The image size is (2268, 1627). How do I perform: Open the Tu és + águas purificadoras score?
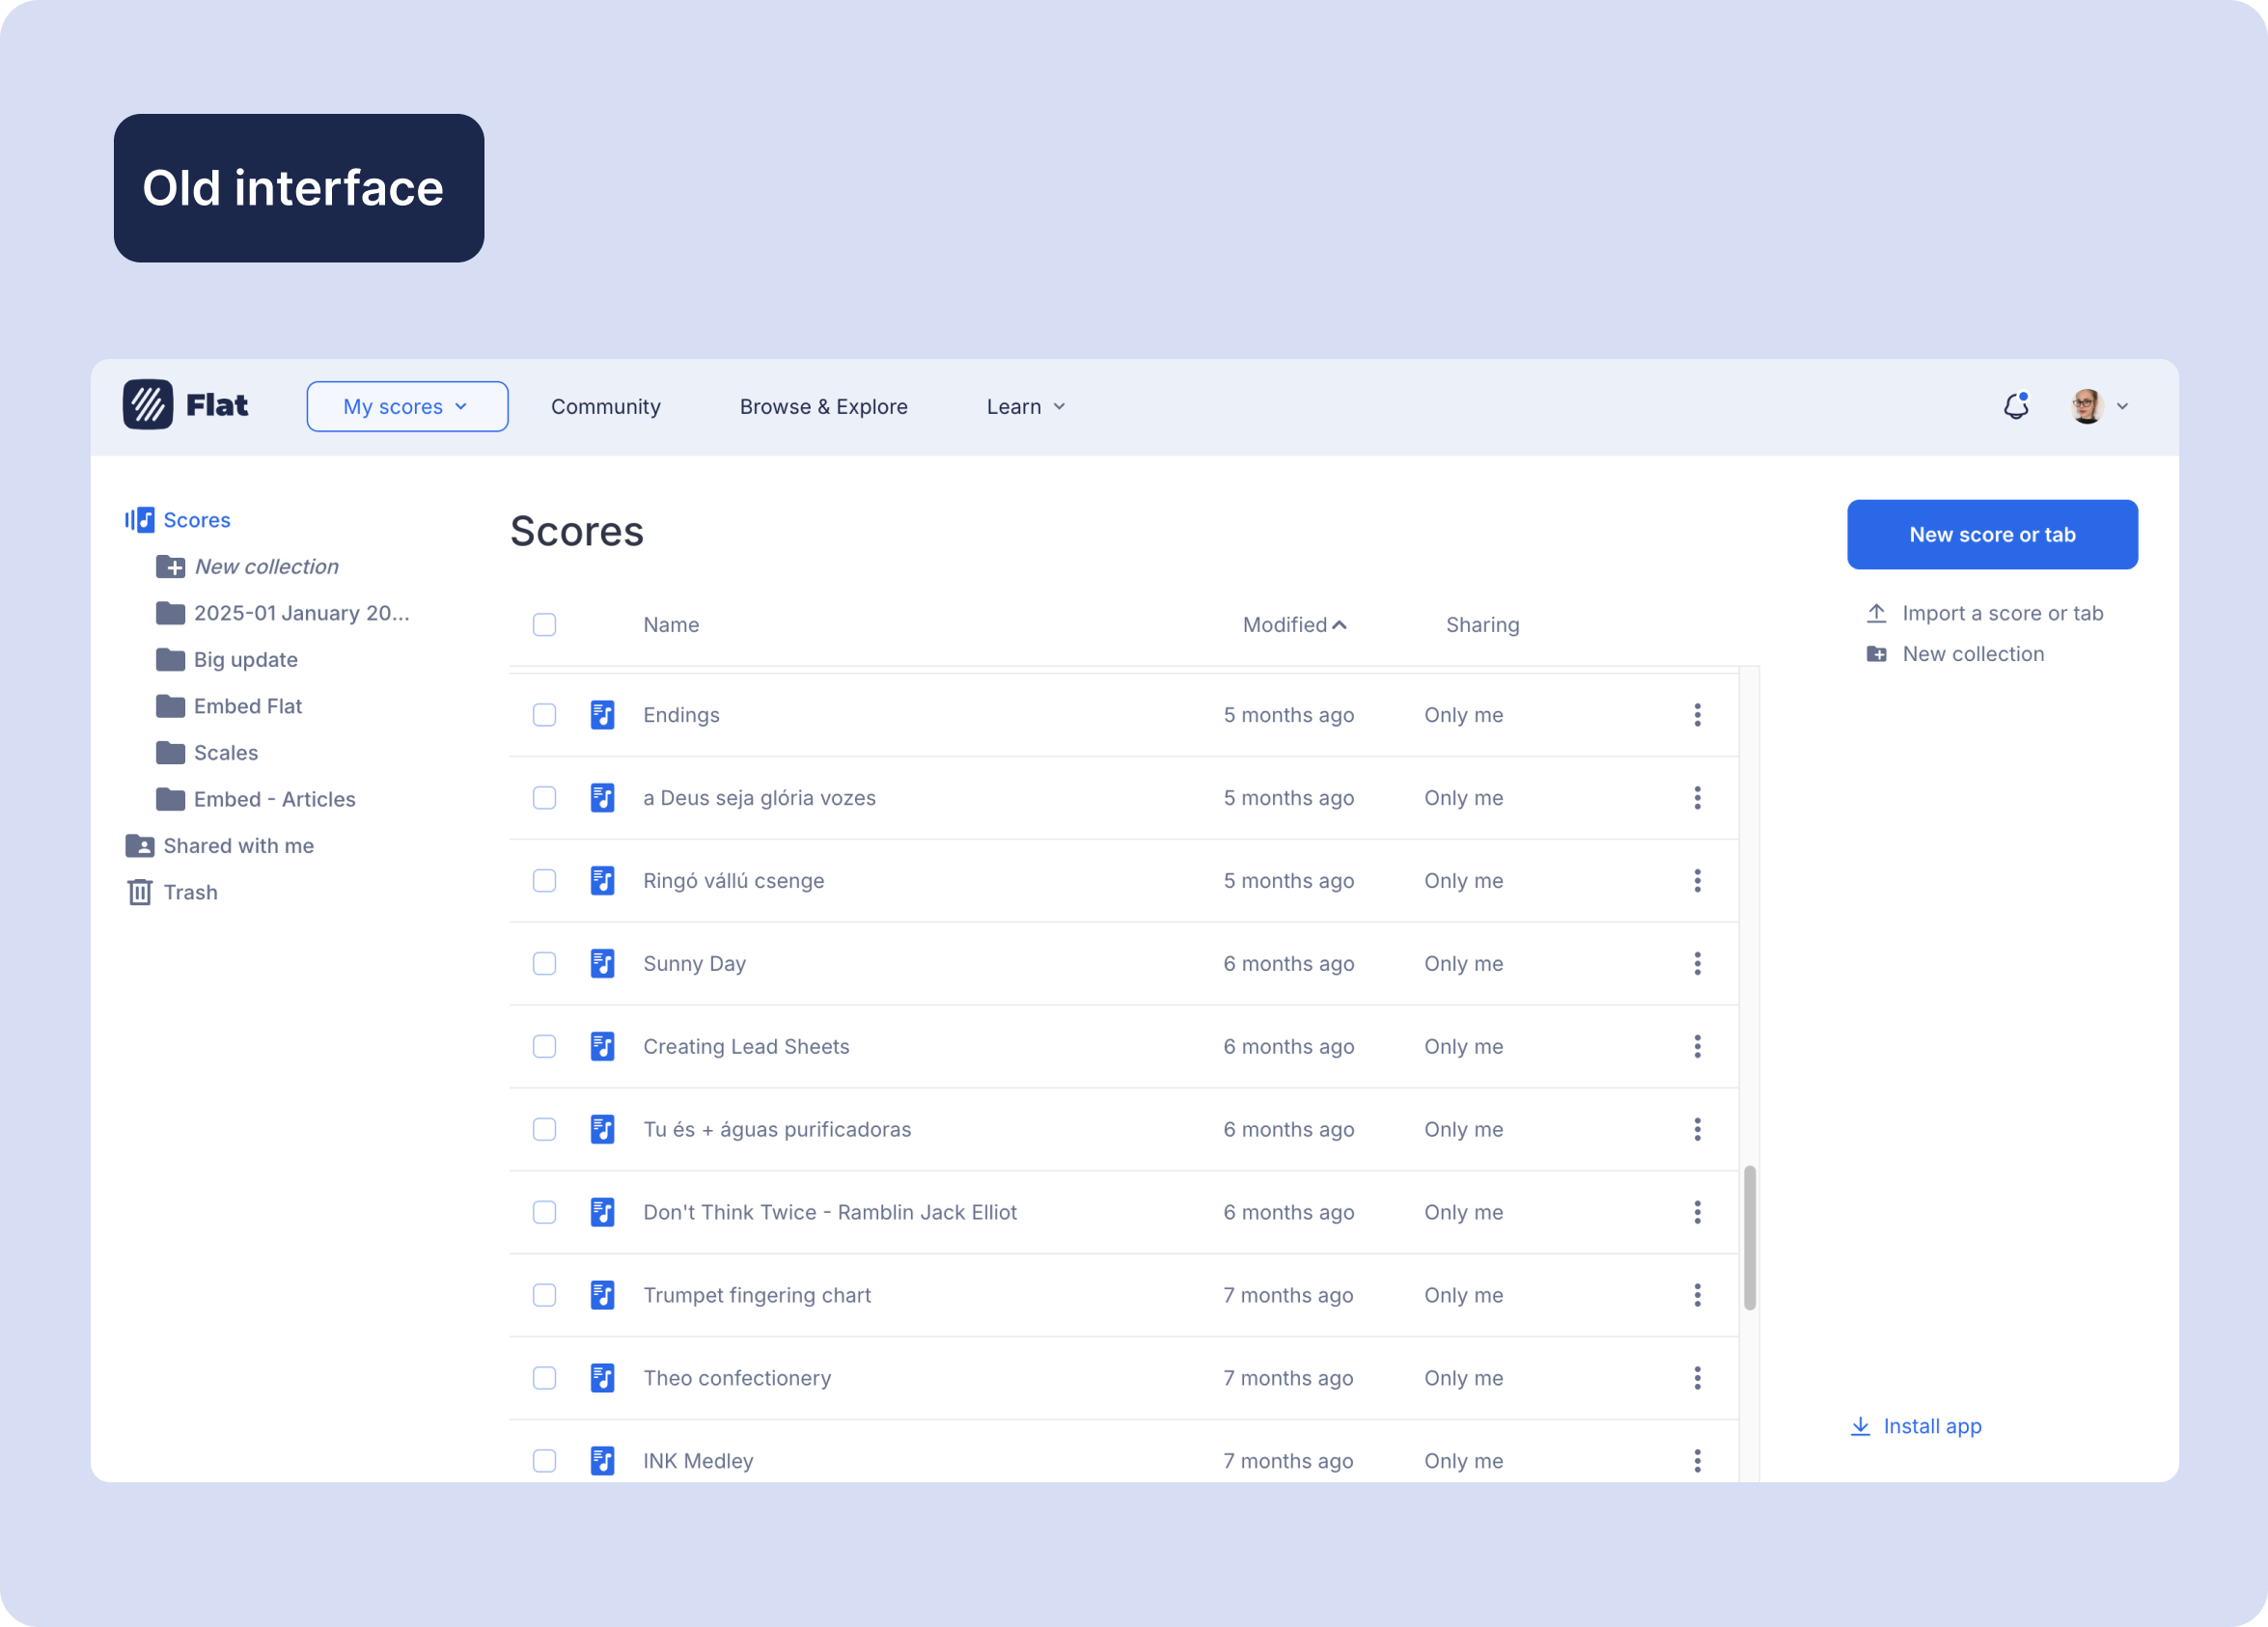pos(777,1130)
